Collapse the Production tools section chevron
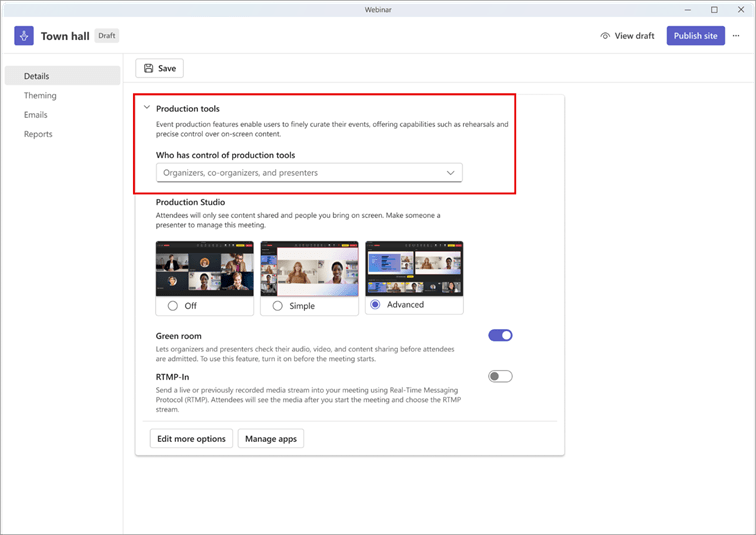Viewport: 756px width, 535px height. coord(147,107)
